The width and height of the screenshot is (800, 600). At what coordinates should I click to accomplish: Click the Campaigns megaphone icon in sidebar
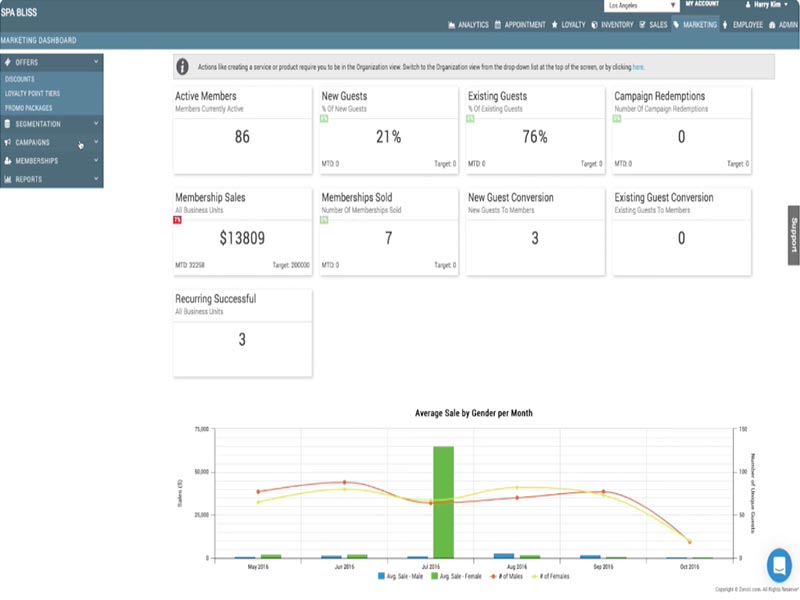8,142
